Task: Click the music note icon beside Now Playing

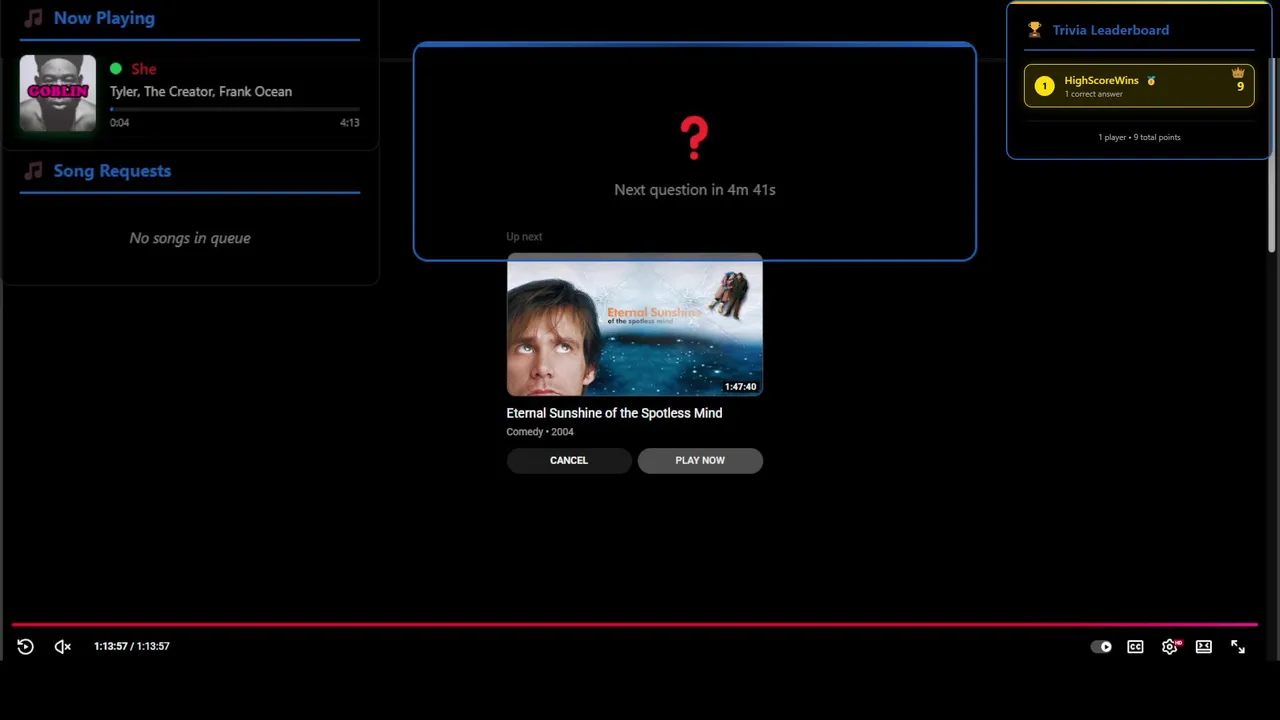Action: click(33, 18)
